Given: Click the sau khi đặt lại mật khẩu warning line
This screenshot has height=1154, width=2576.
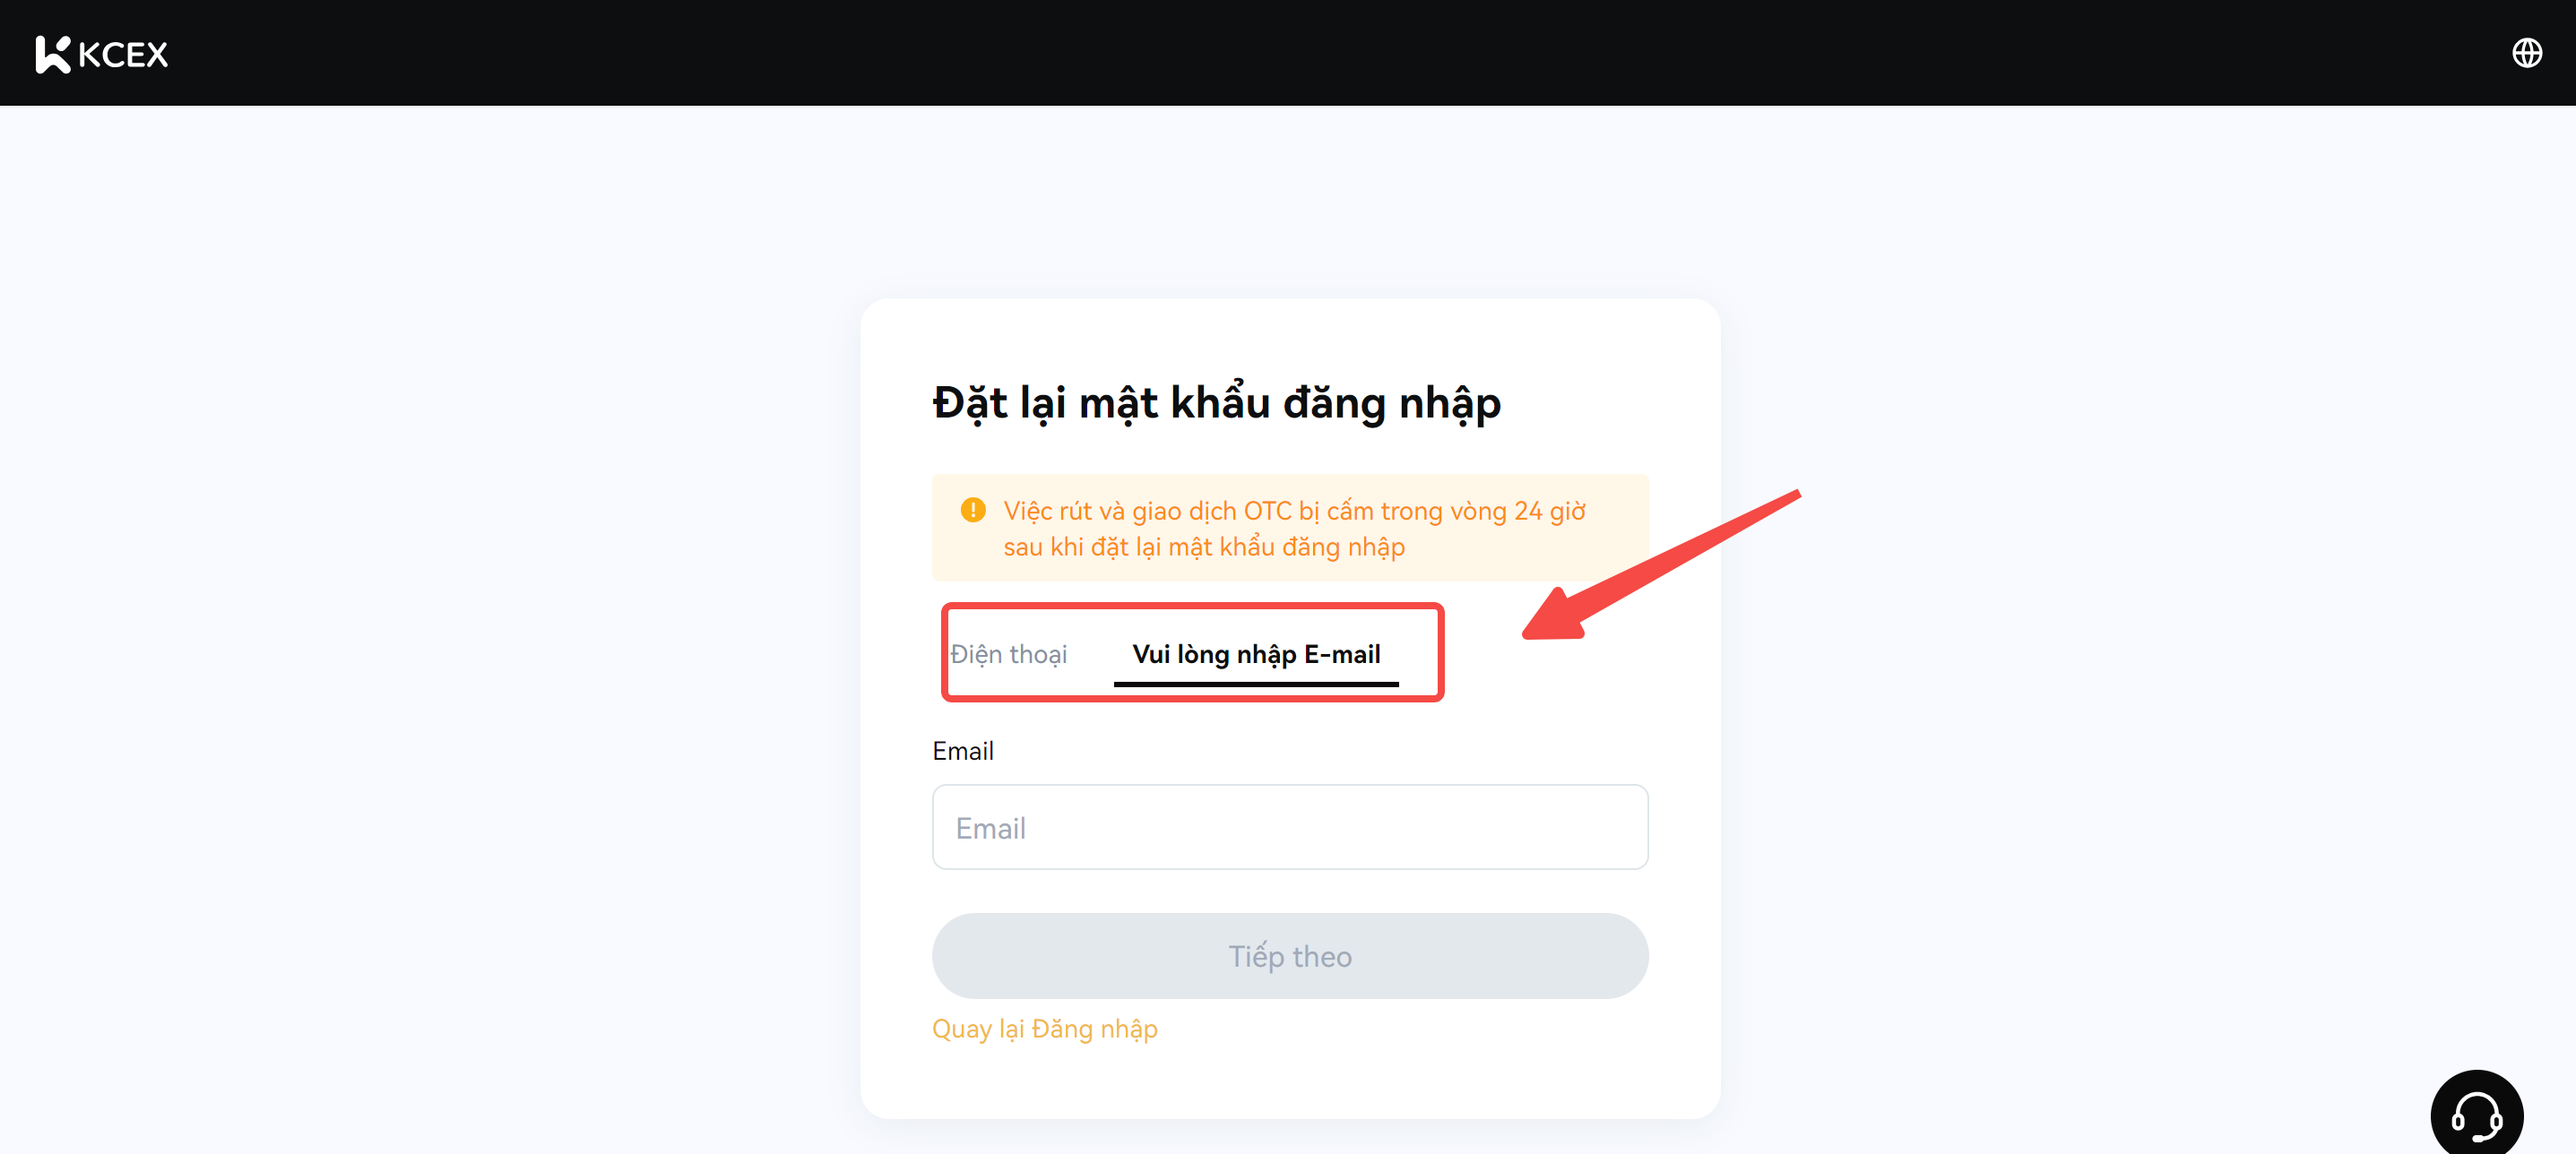Looking at the screenshot, I should click(x=1204, y=547).
